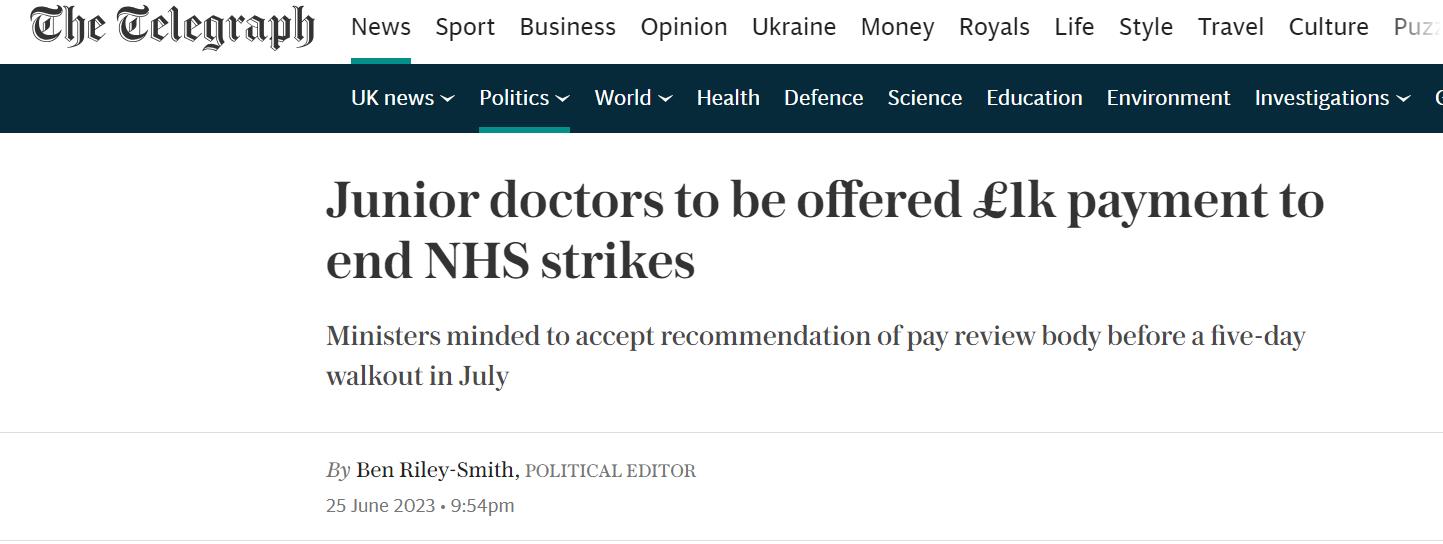
Task: Open the Business section
Action: [x=568, y=27]
